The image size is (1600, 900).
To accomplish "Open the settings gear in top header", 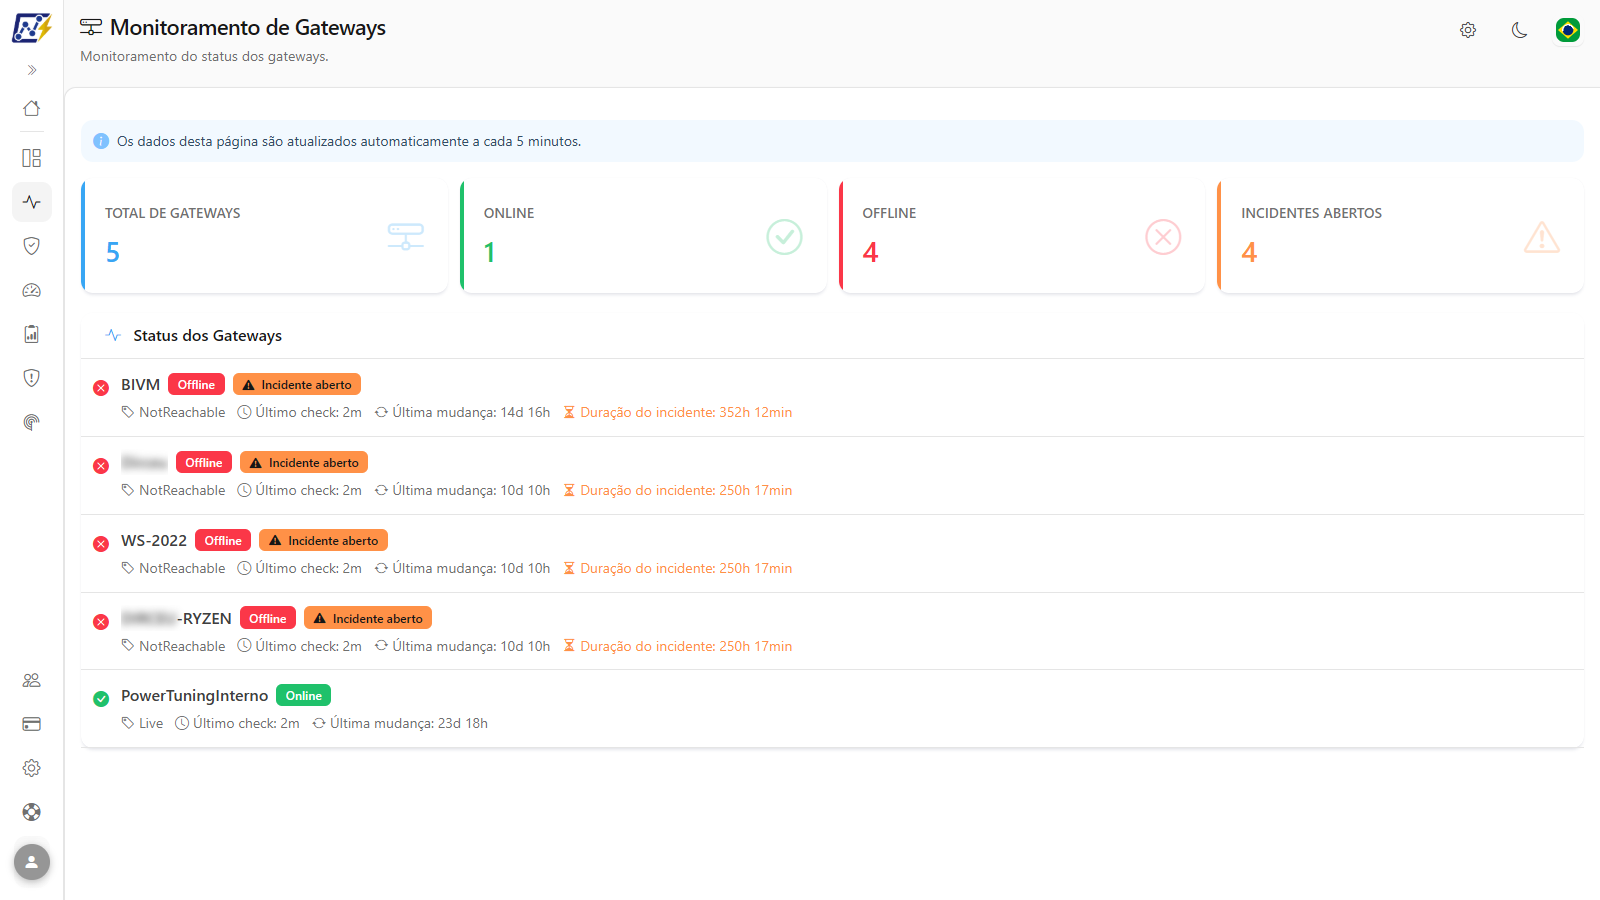I will pos(1468,30).
